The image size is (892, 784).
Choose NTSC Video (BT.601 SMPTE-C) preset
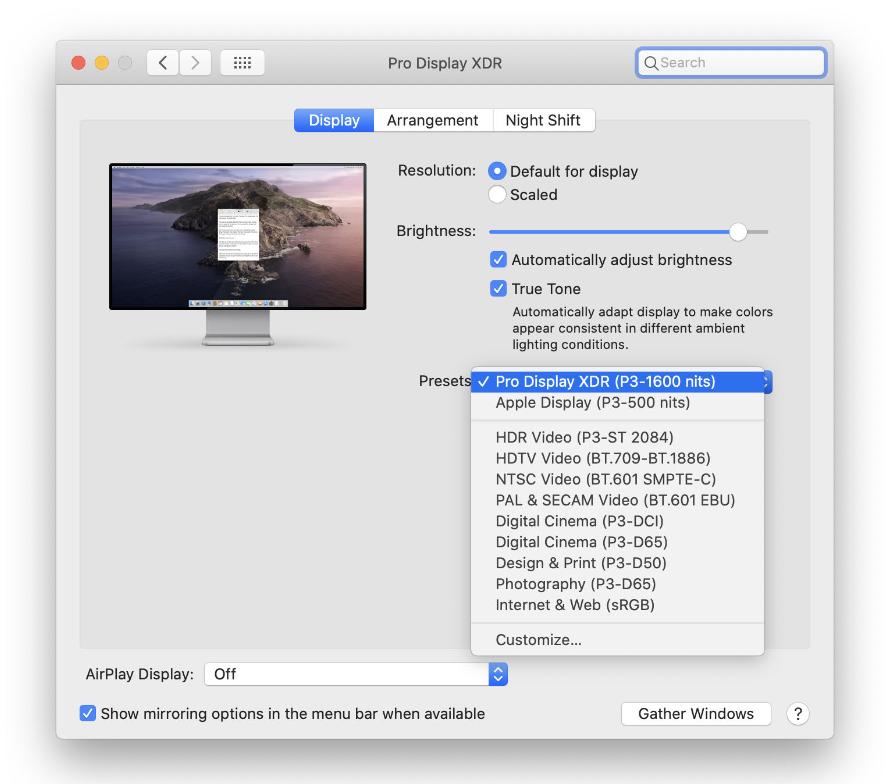point(618,479)
